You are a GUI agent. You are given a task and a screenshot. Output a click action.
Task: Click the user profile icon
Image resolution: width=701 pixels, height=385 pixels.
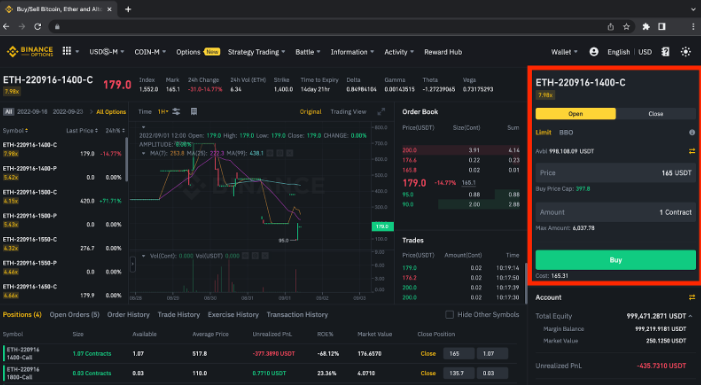tap(594, 52)
